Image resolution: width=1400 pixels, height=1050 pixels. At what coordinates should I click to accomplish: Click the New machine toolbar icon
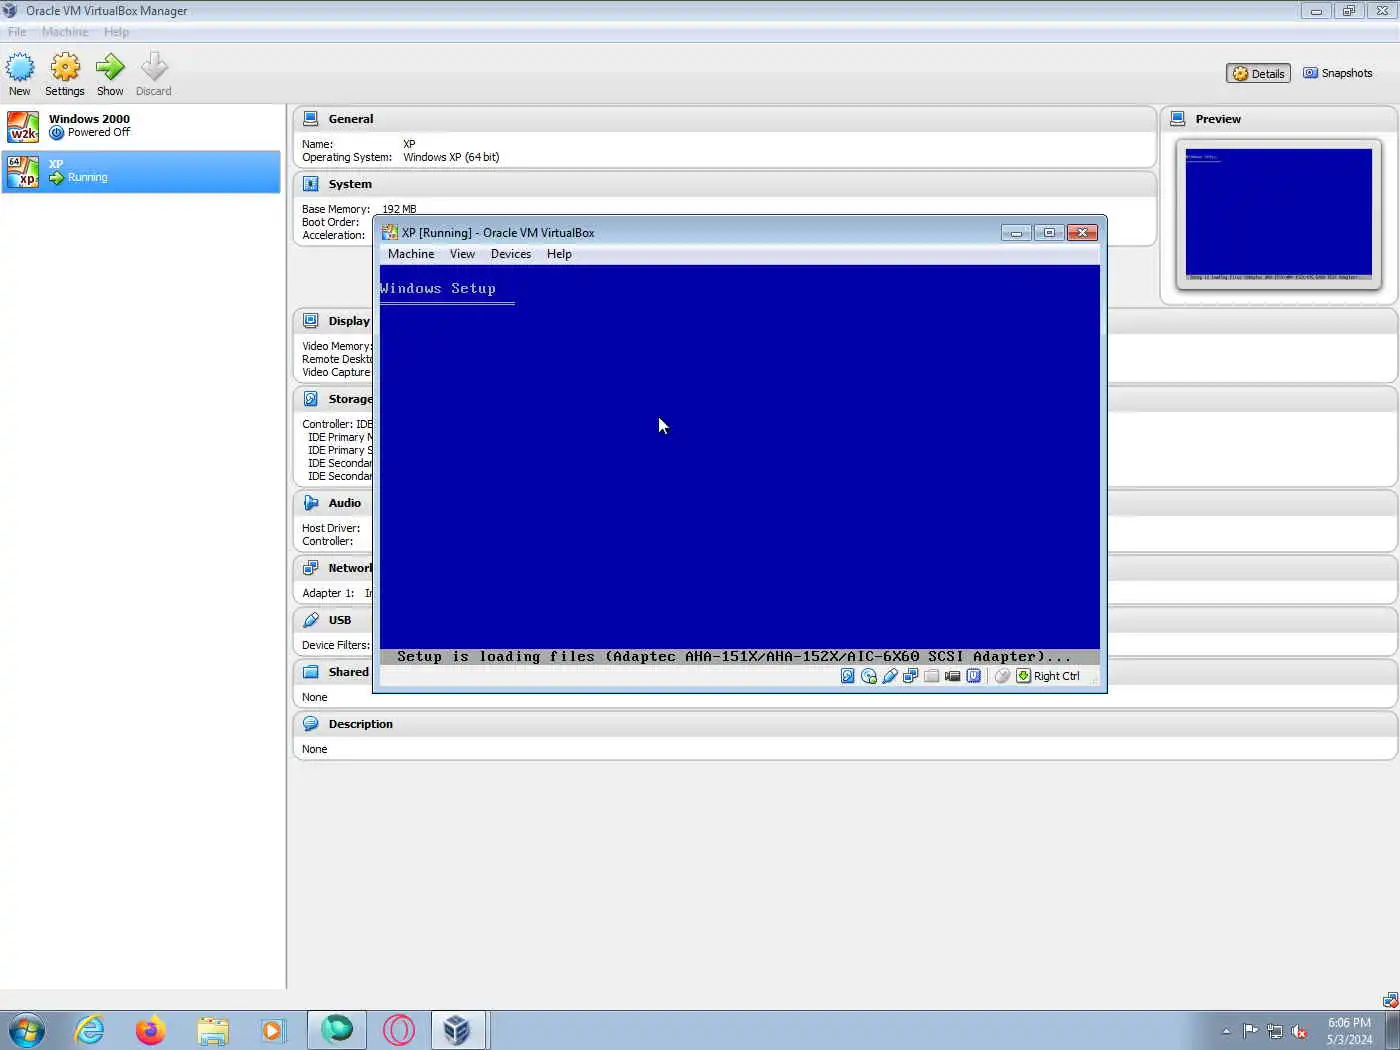(20, 74)
